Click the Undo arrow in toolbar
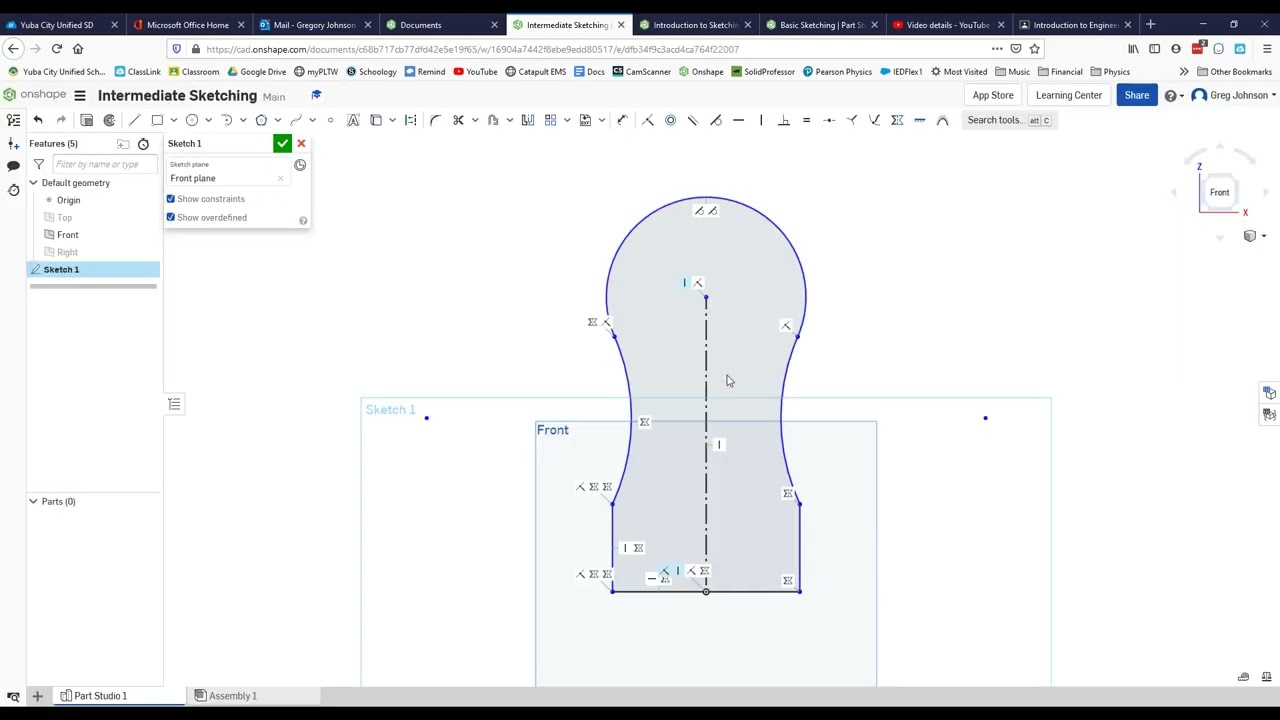The width and height of the screenshot is (1280, 720). [x=38, y=120]
